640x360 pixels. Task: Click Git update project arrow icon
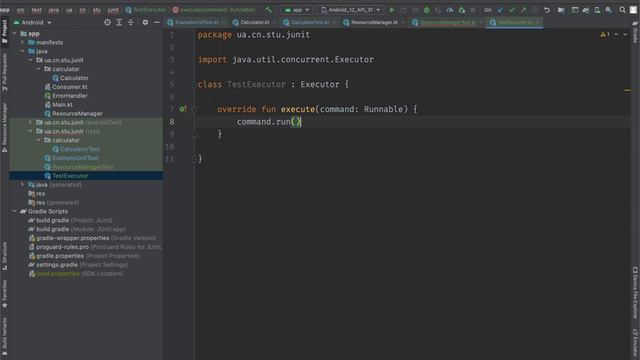pyautogui.click(x=500, y=10)
